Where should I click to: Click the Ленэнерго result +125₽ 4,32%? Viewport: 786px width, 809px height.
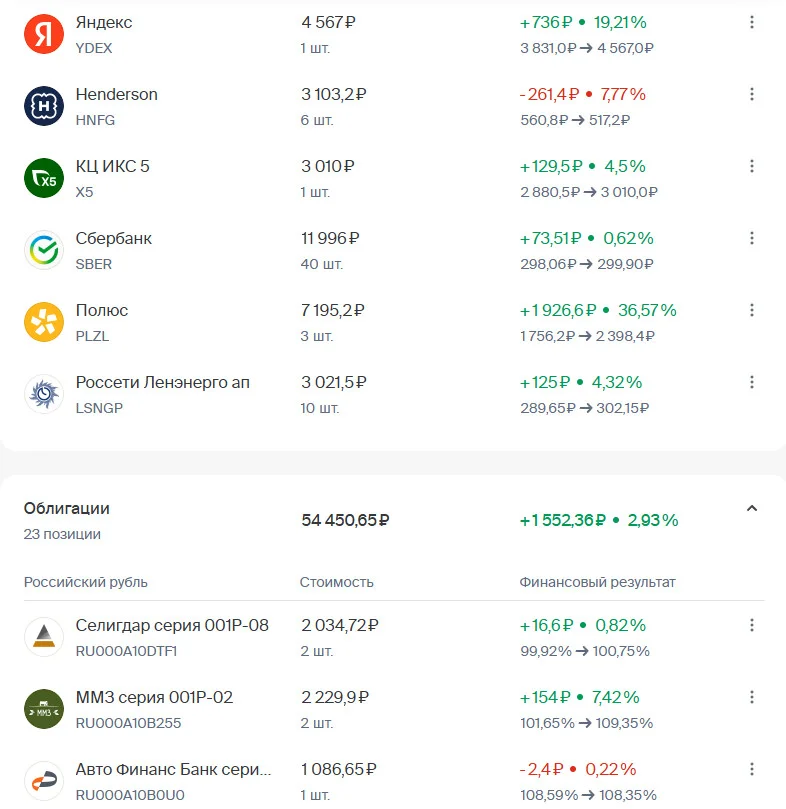581,382
